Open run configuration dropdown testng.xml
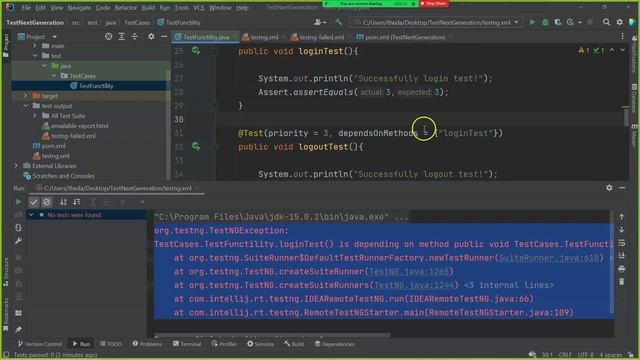The width and height of the screenshot is (640, 360). point(436,22)
